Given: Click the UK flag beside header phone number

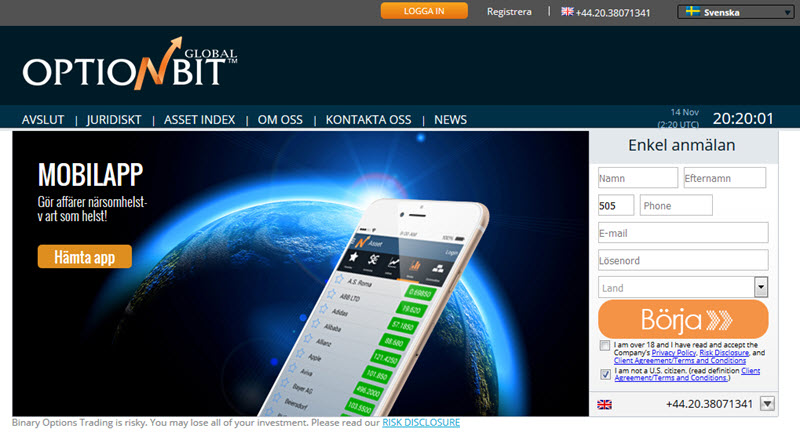Looking at the screenshot, I should (567, 12).
